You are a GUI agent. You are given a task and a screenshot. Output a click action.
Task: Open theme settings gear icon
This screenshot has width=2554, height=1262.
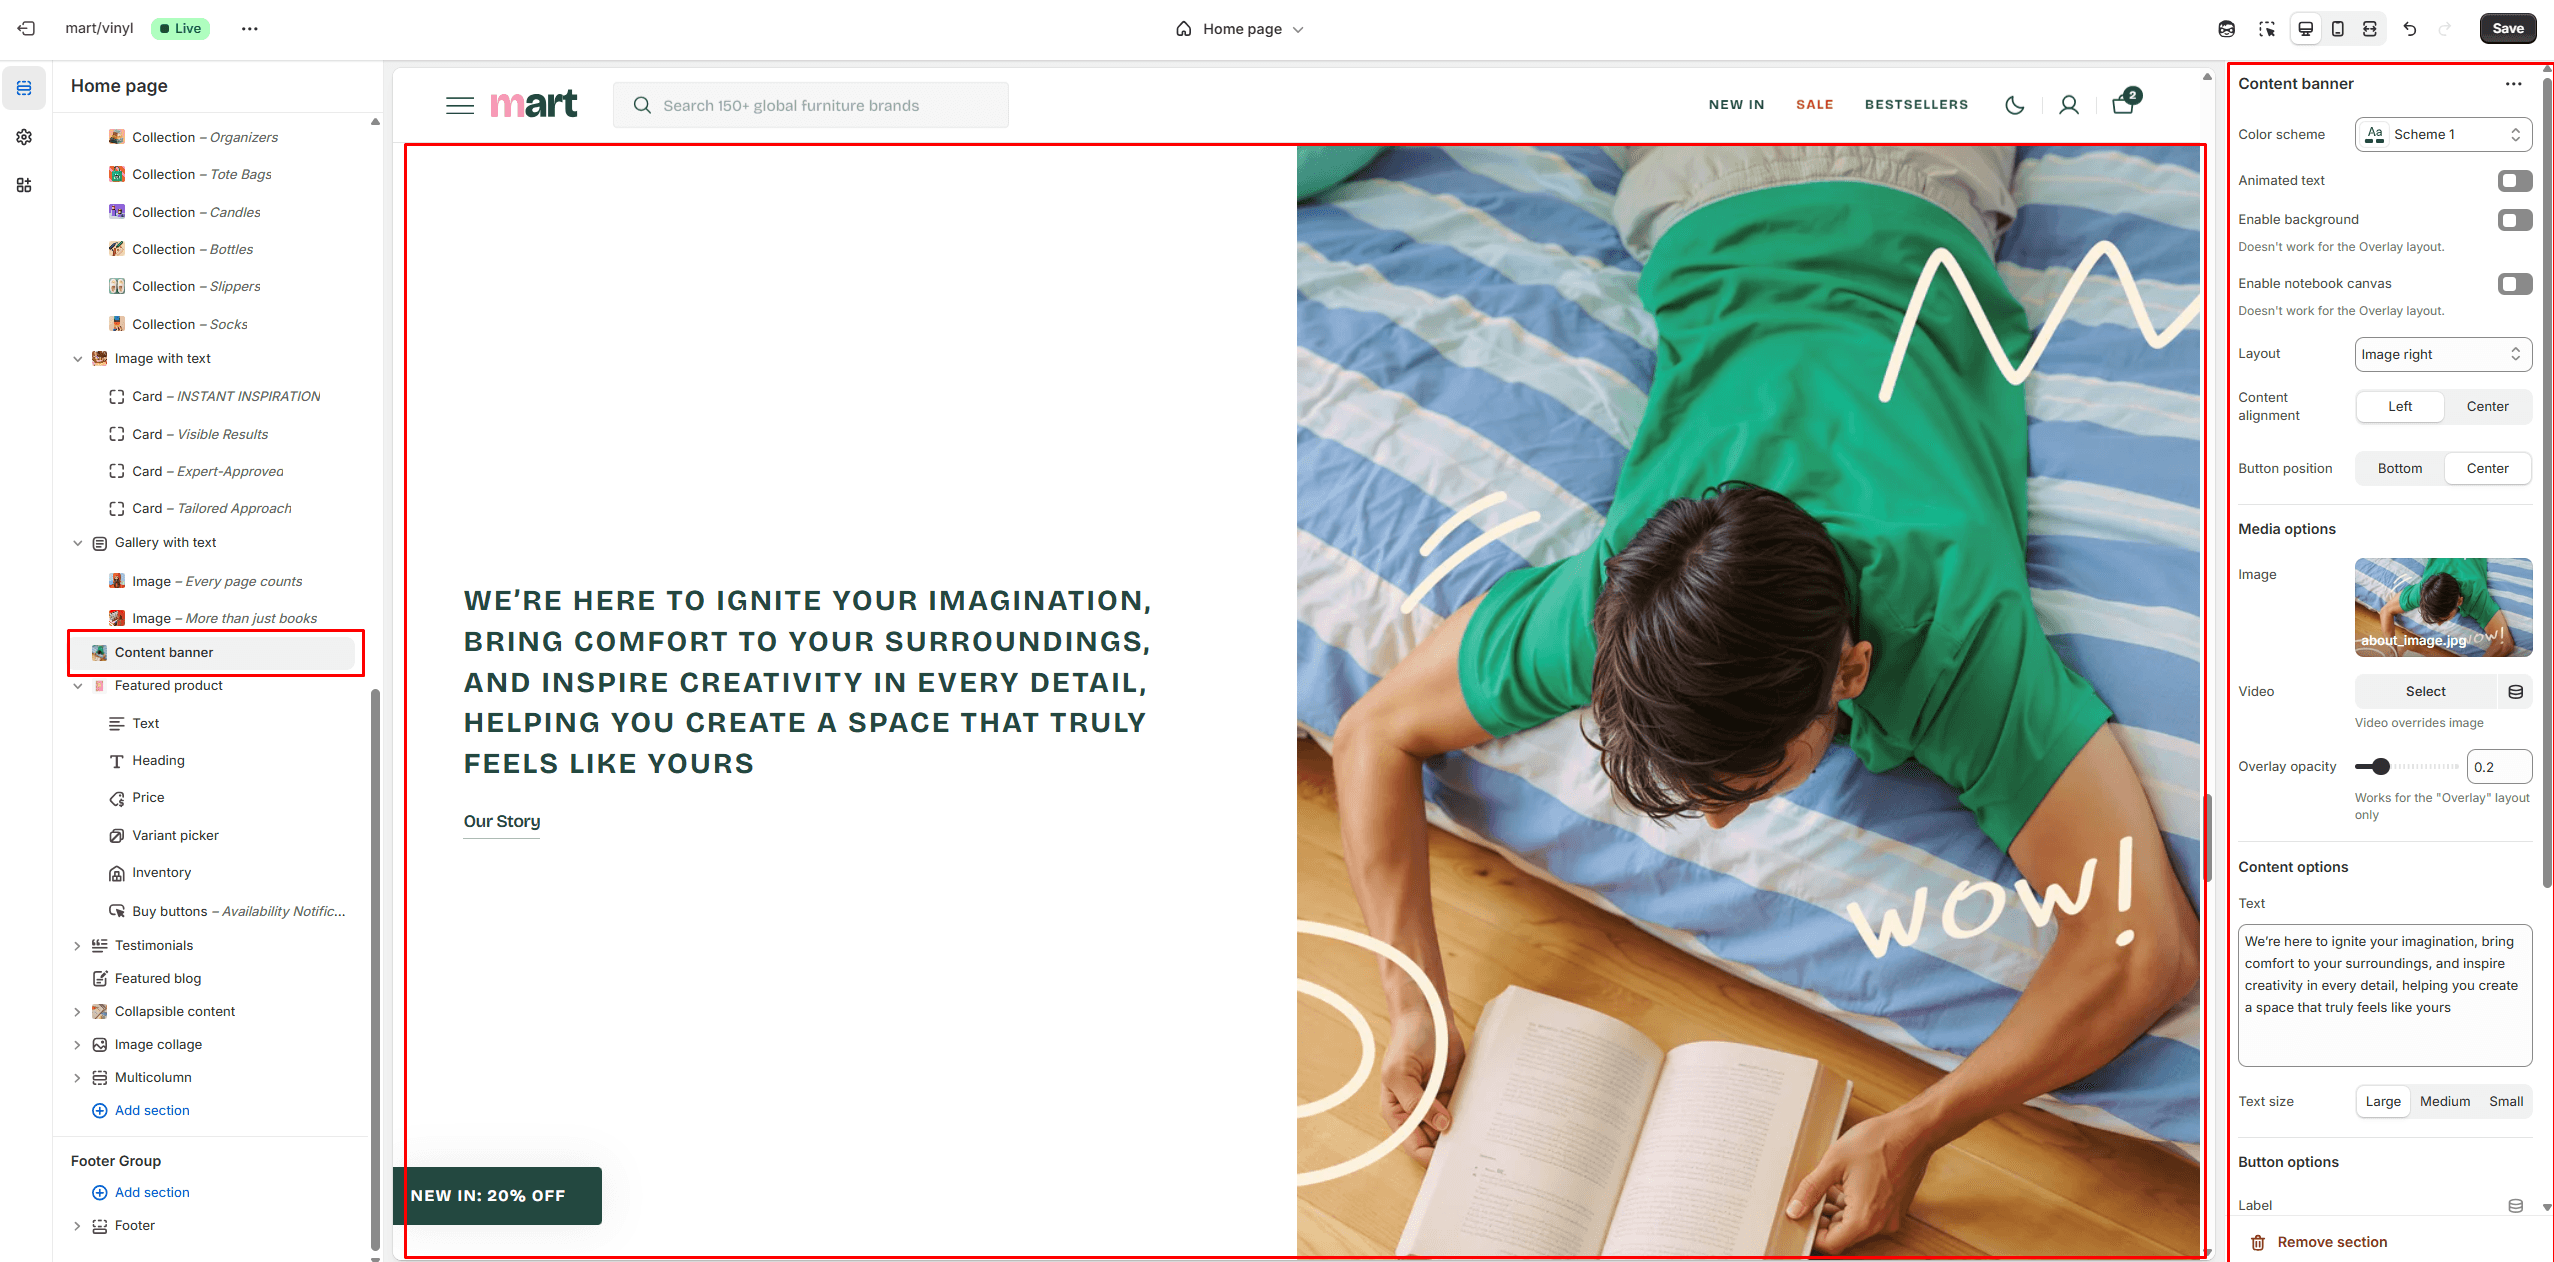tap(24, 137)
